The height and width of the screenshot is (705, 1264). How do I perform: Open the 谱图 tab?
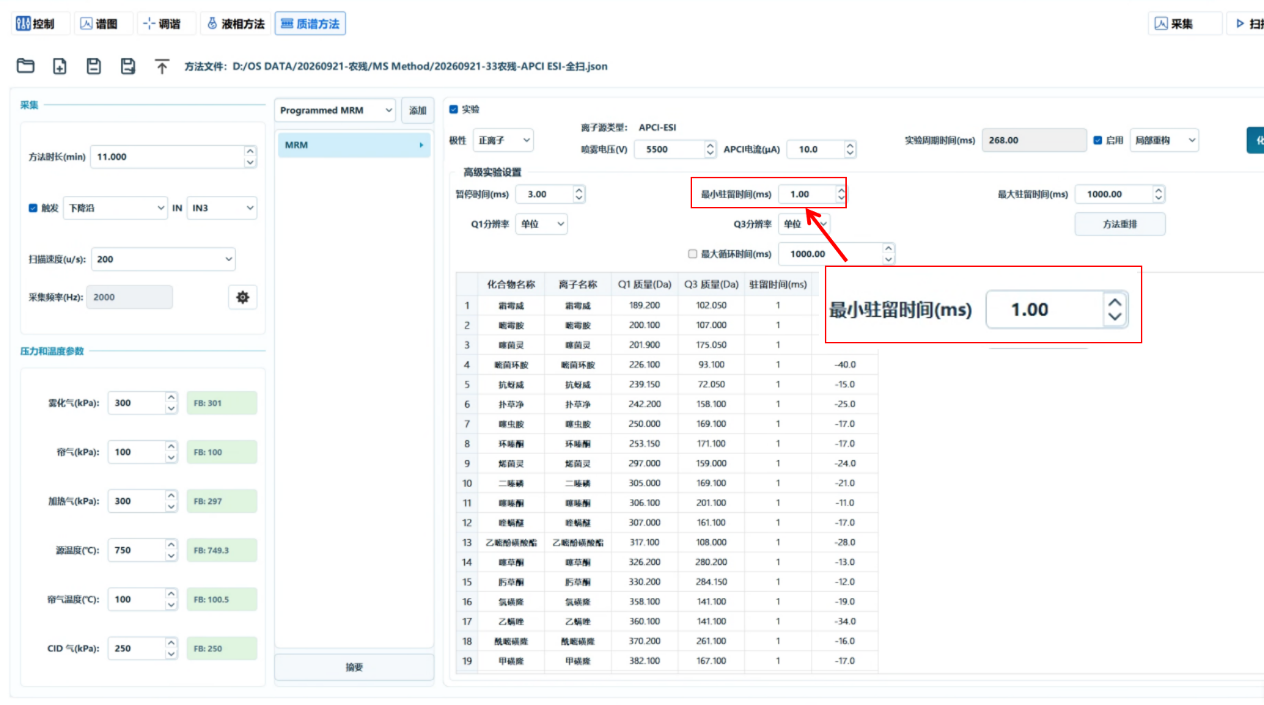click(103, 24)
